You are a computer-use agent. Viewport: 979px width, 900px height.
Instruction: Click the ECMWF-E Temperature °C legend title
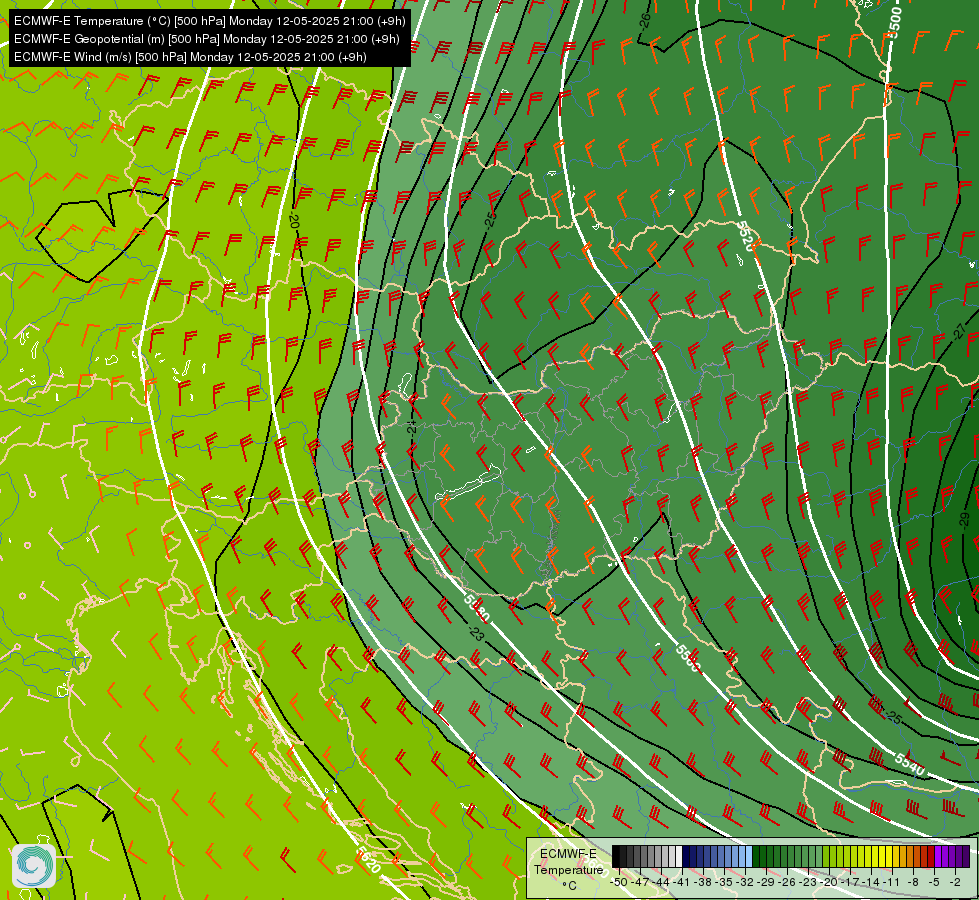point(568,869)
